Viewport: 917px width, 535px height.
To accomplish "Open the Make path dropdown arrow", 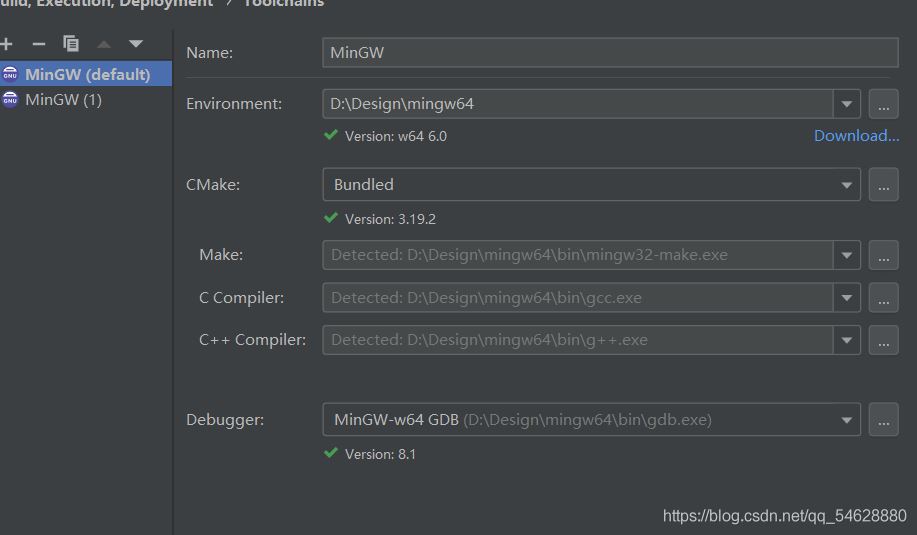I will 847,255.
